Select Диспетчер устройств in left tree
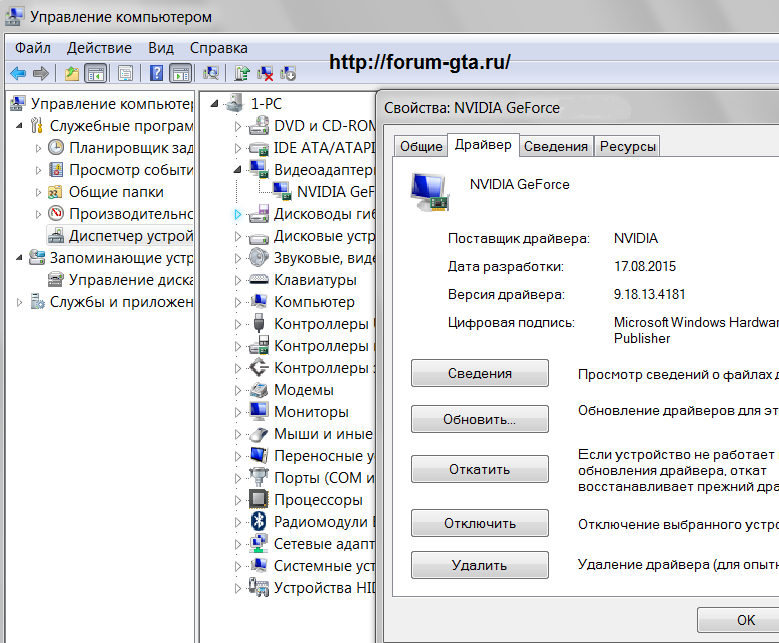779x643 pixels. point(130,236)
